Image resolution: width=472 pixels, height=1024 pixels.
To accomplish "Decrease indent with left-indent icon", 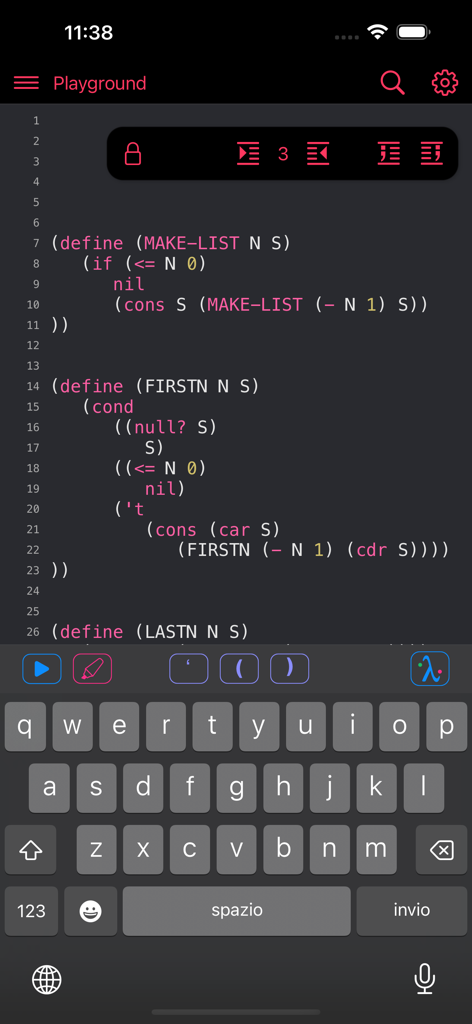I will point(318,153).
